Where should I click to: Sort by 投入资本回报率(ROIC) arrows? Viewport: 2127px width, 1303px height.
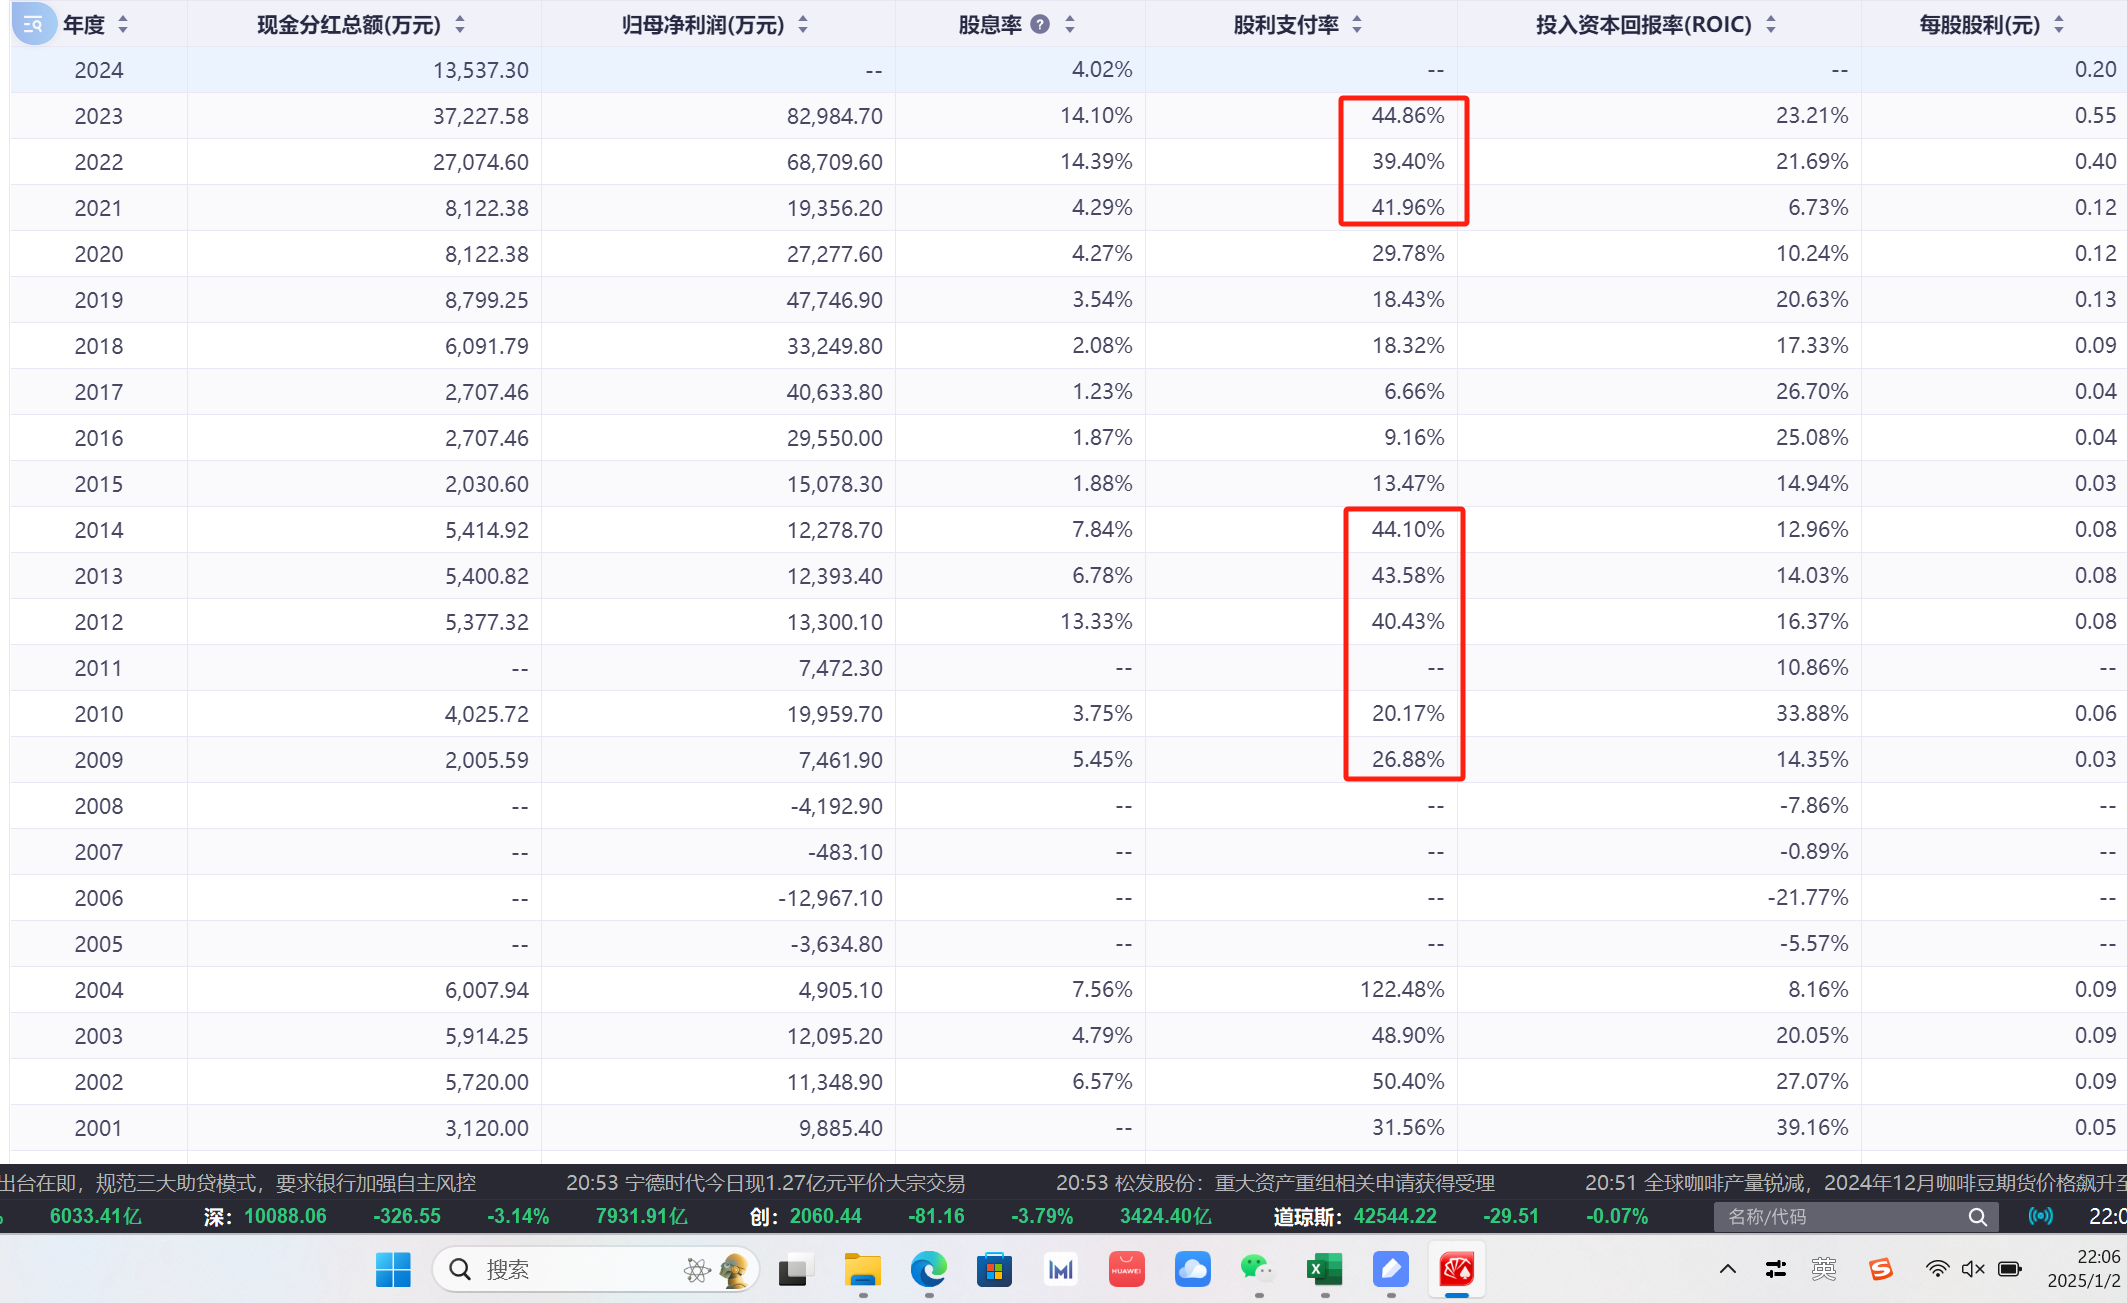[x=1771, y=25]
